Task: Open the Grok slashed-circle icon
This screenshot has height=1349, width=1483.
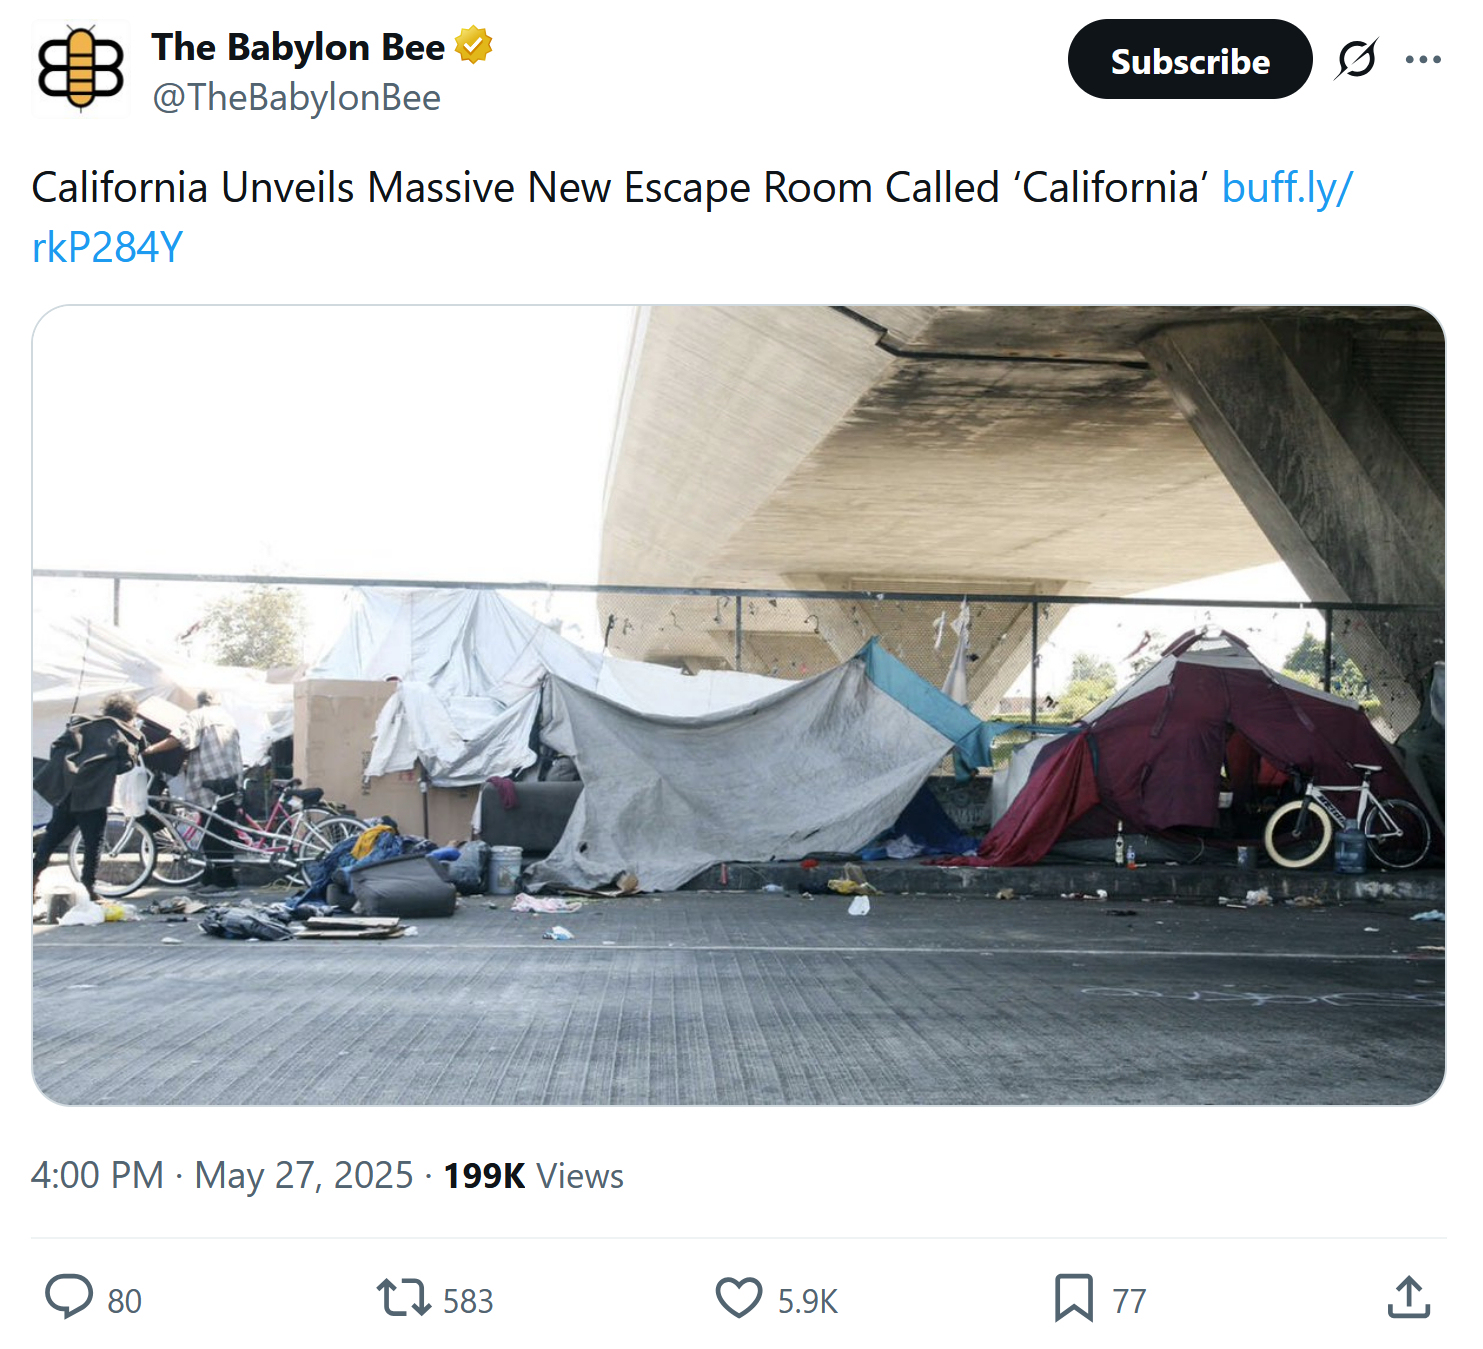Action: tap(1356, 60)
